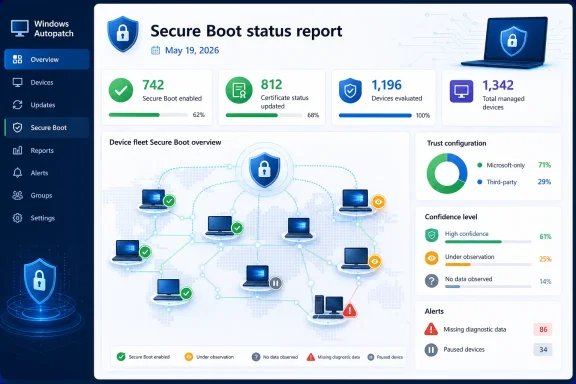This screenshot has height=384, width=576.
Task: Click the Secure Boot enabled legend checkmark icon
Action: [121, 356]
